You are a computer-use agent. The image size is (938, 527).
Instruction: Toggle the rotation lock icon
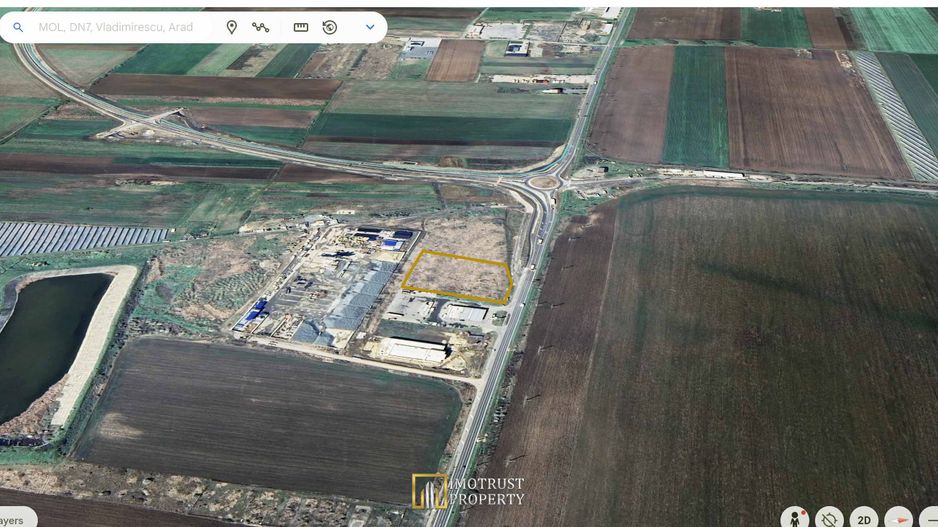[x=829, y=519]
